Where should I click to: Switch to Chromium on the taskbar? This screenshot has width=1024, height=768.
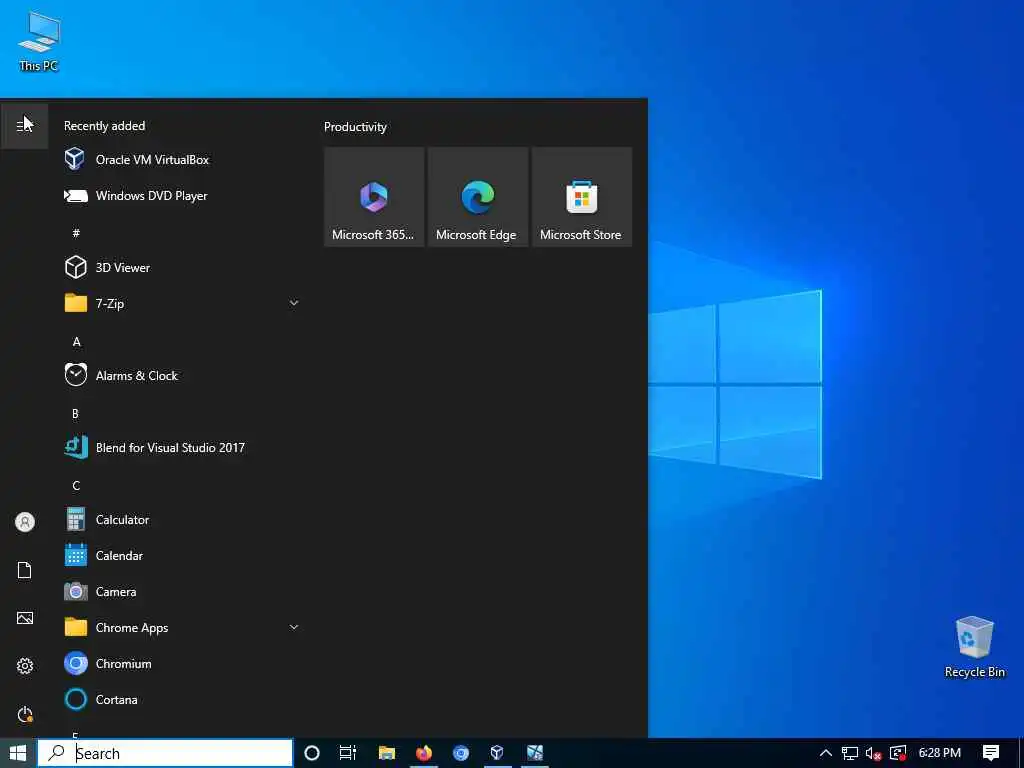pyautogui.click(x=461, y=753)
